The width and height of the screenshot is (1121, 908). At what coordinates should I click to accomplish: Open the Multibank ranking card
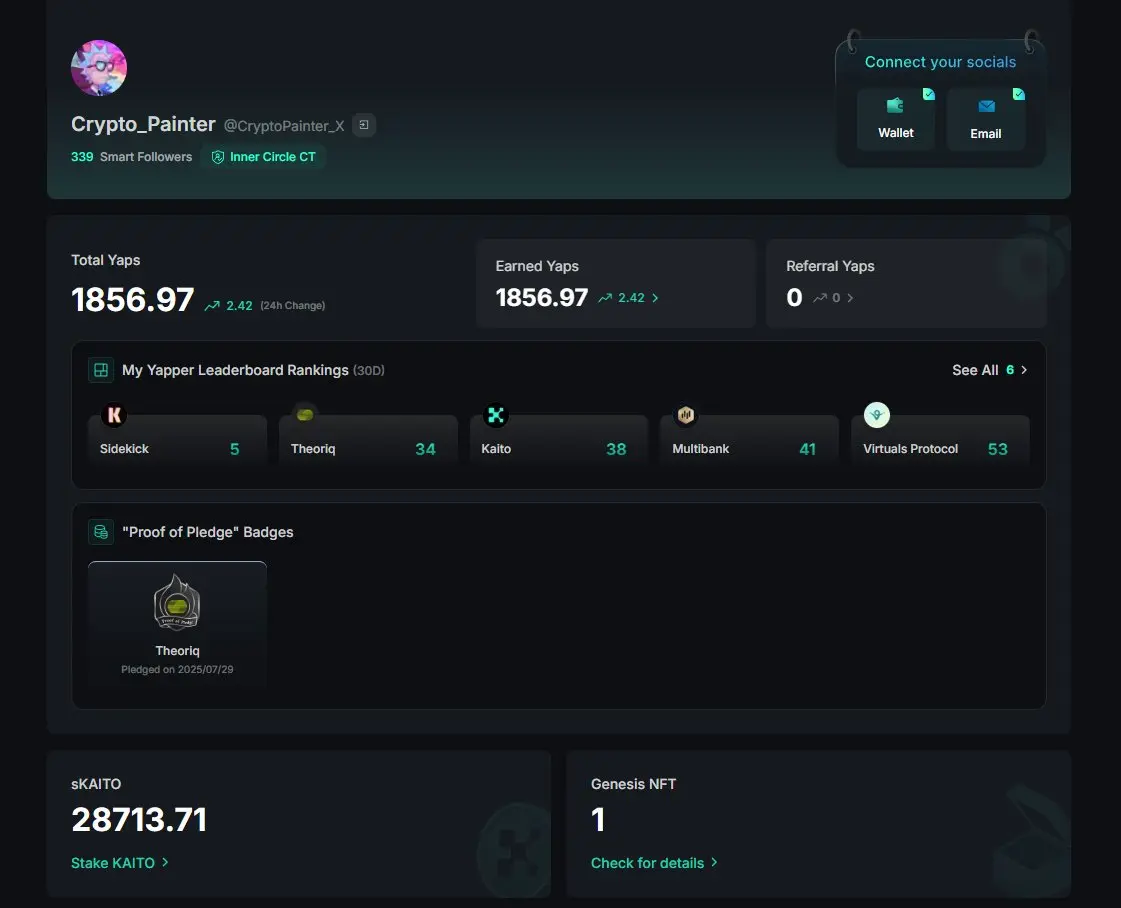(x=749, y=440)
